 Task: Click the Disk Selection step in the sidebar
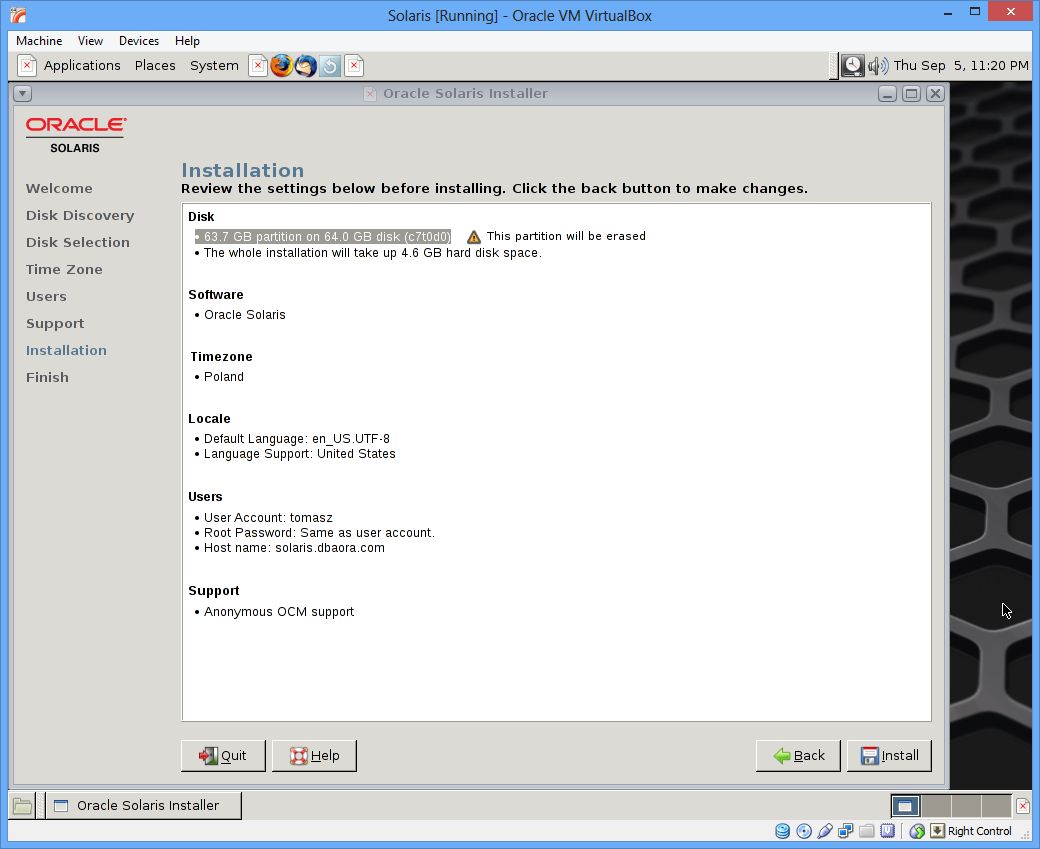tap(78, 243)
